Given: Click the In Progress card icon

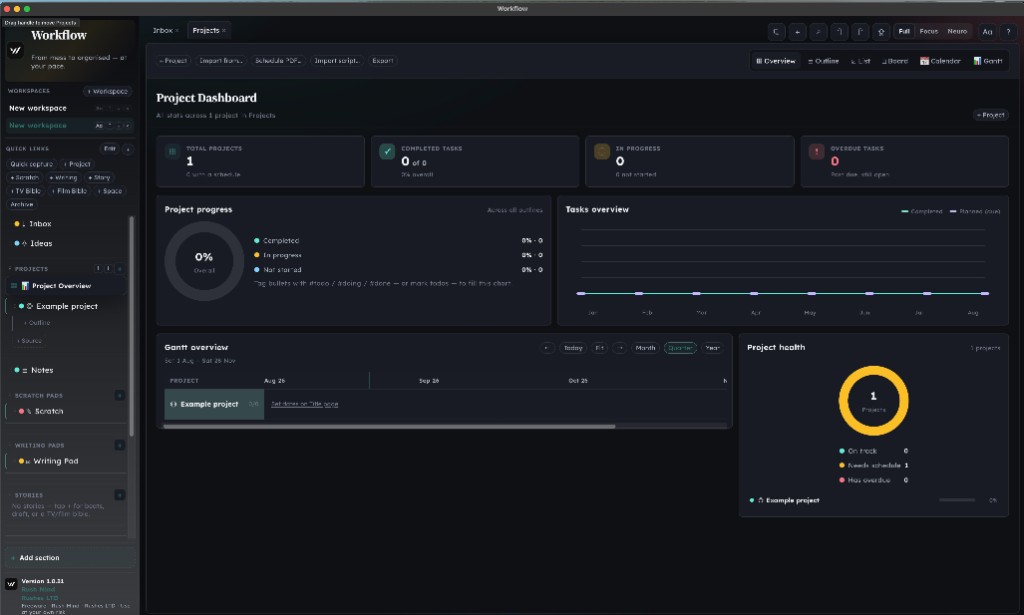Looking at the screenshot, I should pyautogui.click(x=602, y=151).
